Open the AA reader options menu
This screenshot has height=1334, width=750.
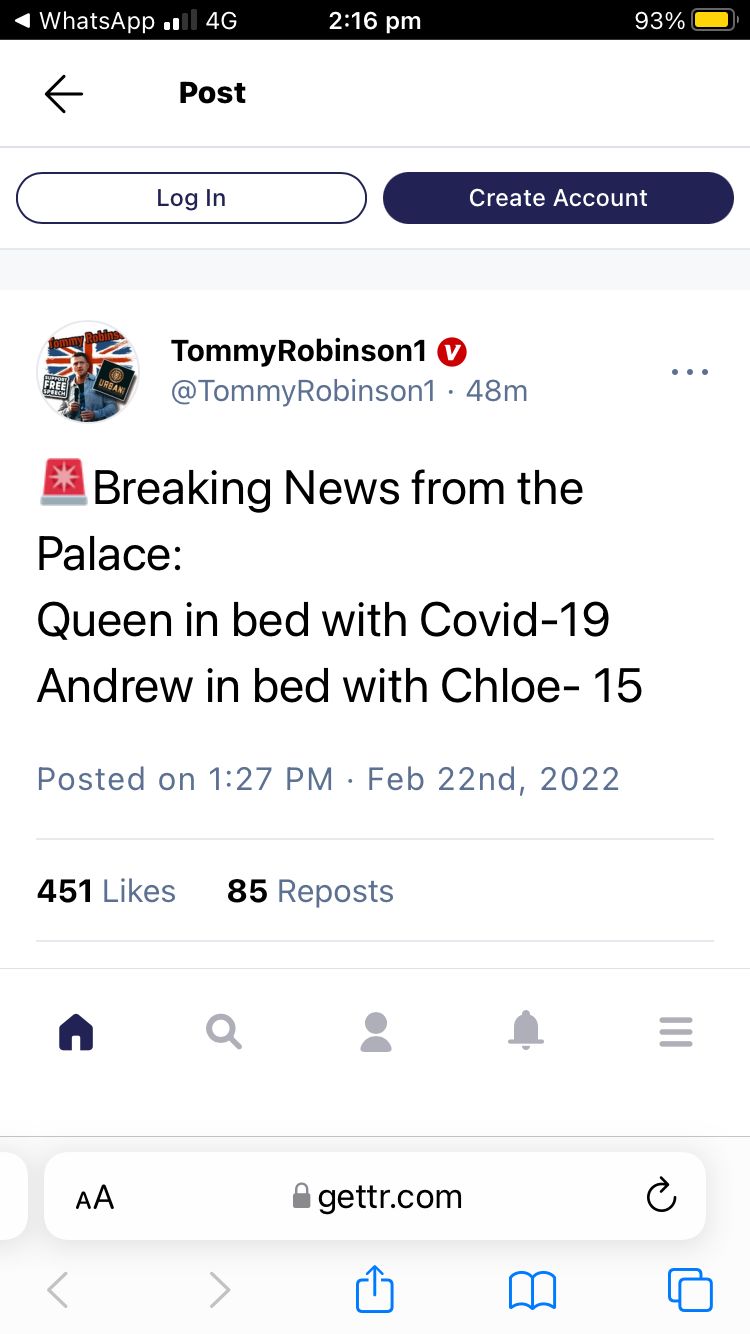(x=95, y=1197)
